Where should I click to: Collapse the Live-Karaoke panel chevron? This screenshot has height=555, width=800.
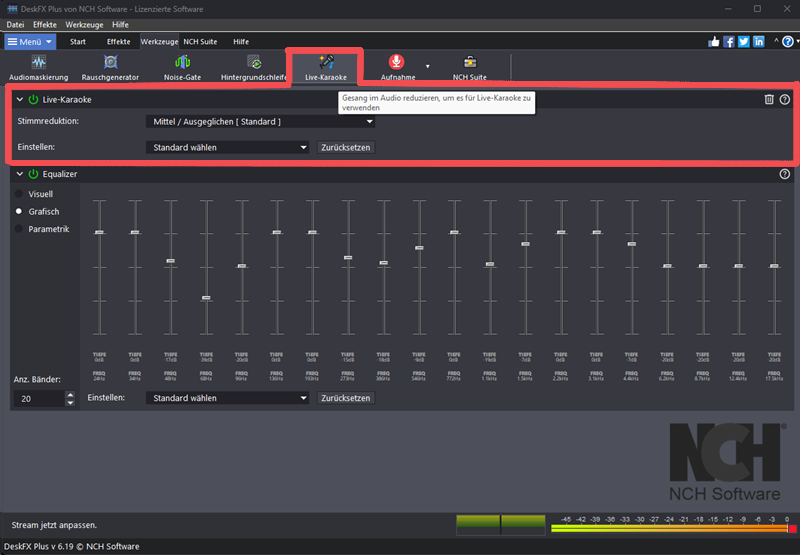point(20,99)
